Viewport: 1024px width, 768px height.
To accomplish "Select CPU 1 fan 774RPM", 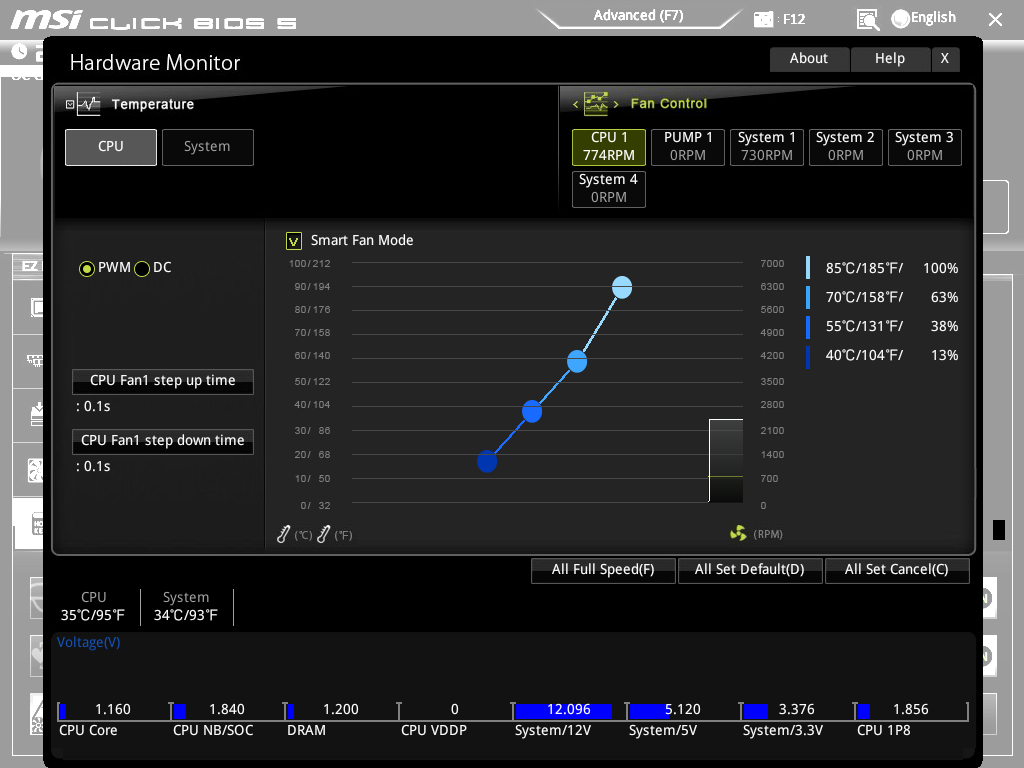I will point(609,147).
